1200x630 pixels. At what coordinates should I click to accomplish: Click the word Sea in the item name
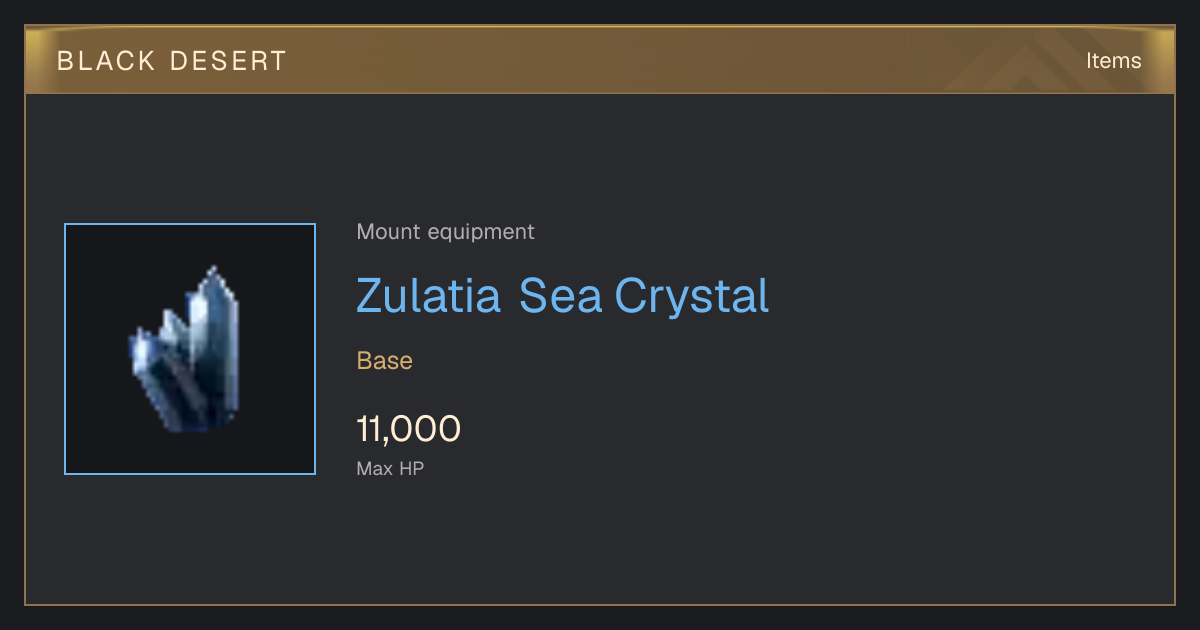tap(560, 295)
